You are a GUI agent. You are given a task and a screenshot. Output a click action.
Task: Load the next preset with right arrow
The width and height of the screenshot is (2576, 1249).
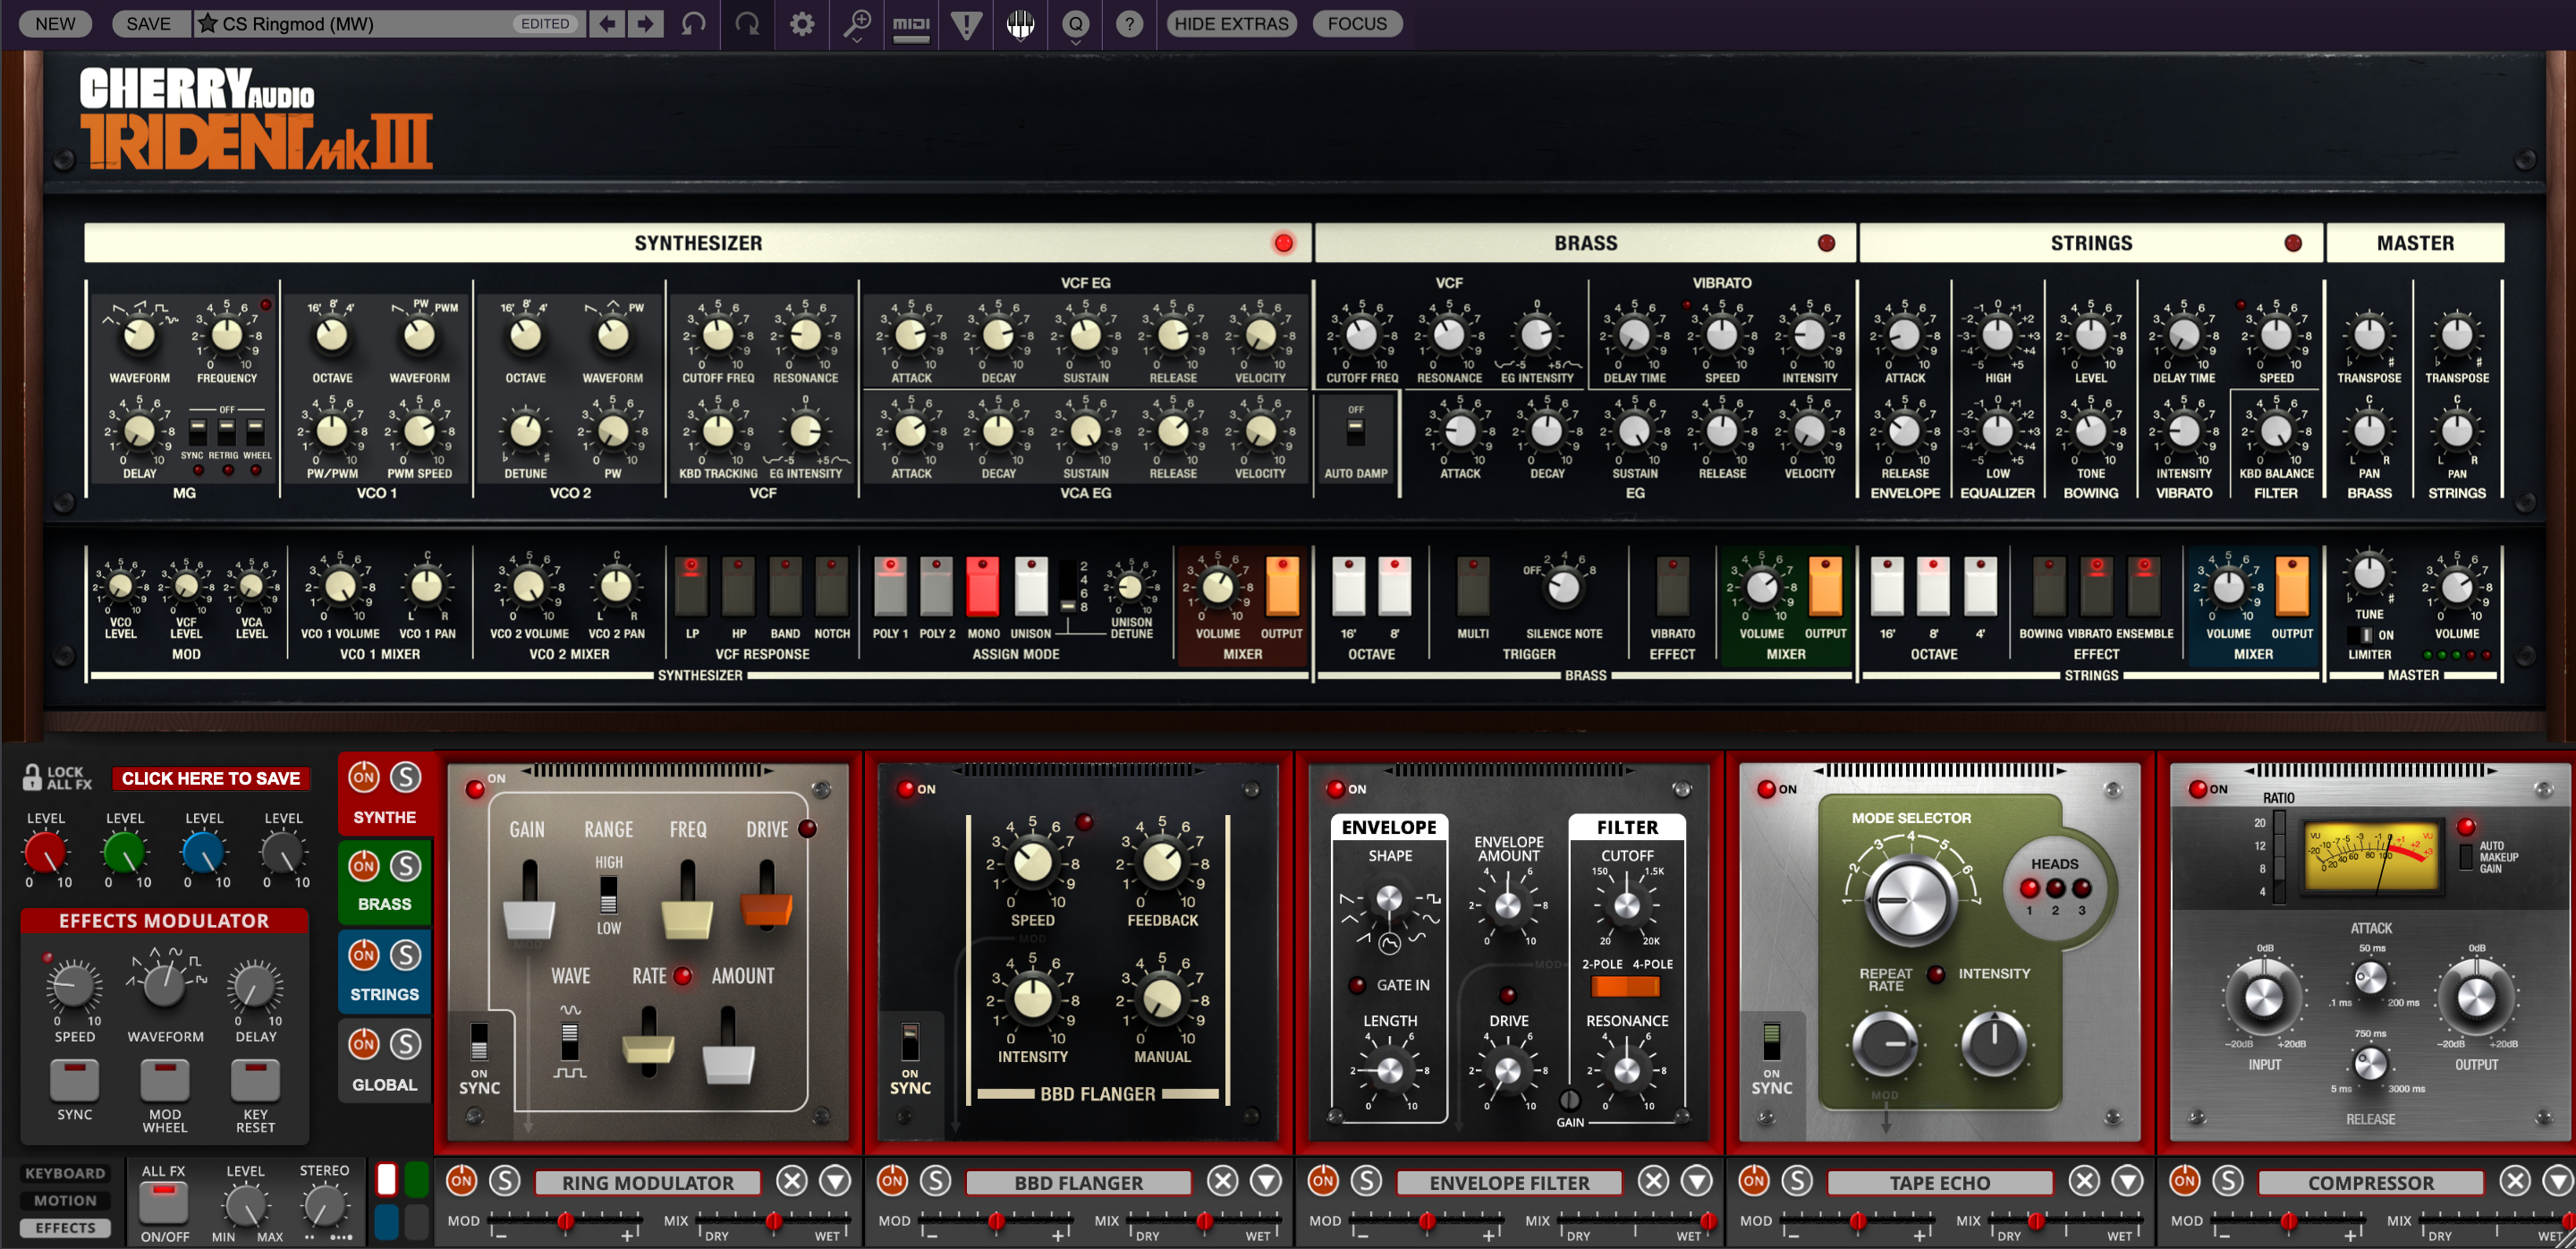(646, 23)
